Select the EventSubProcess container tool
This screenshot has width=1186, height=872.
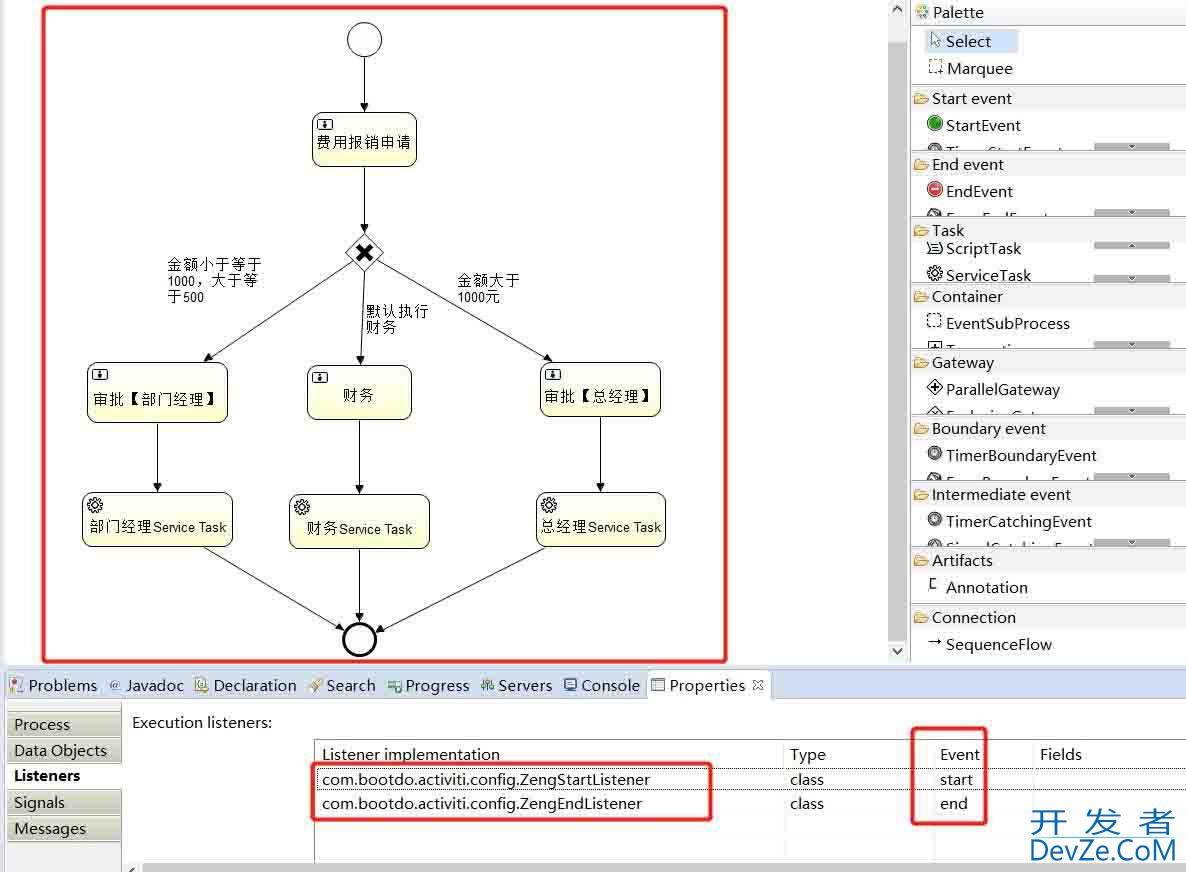1001,323
